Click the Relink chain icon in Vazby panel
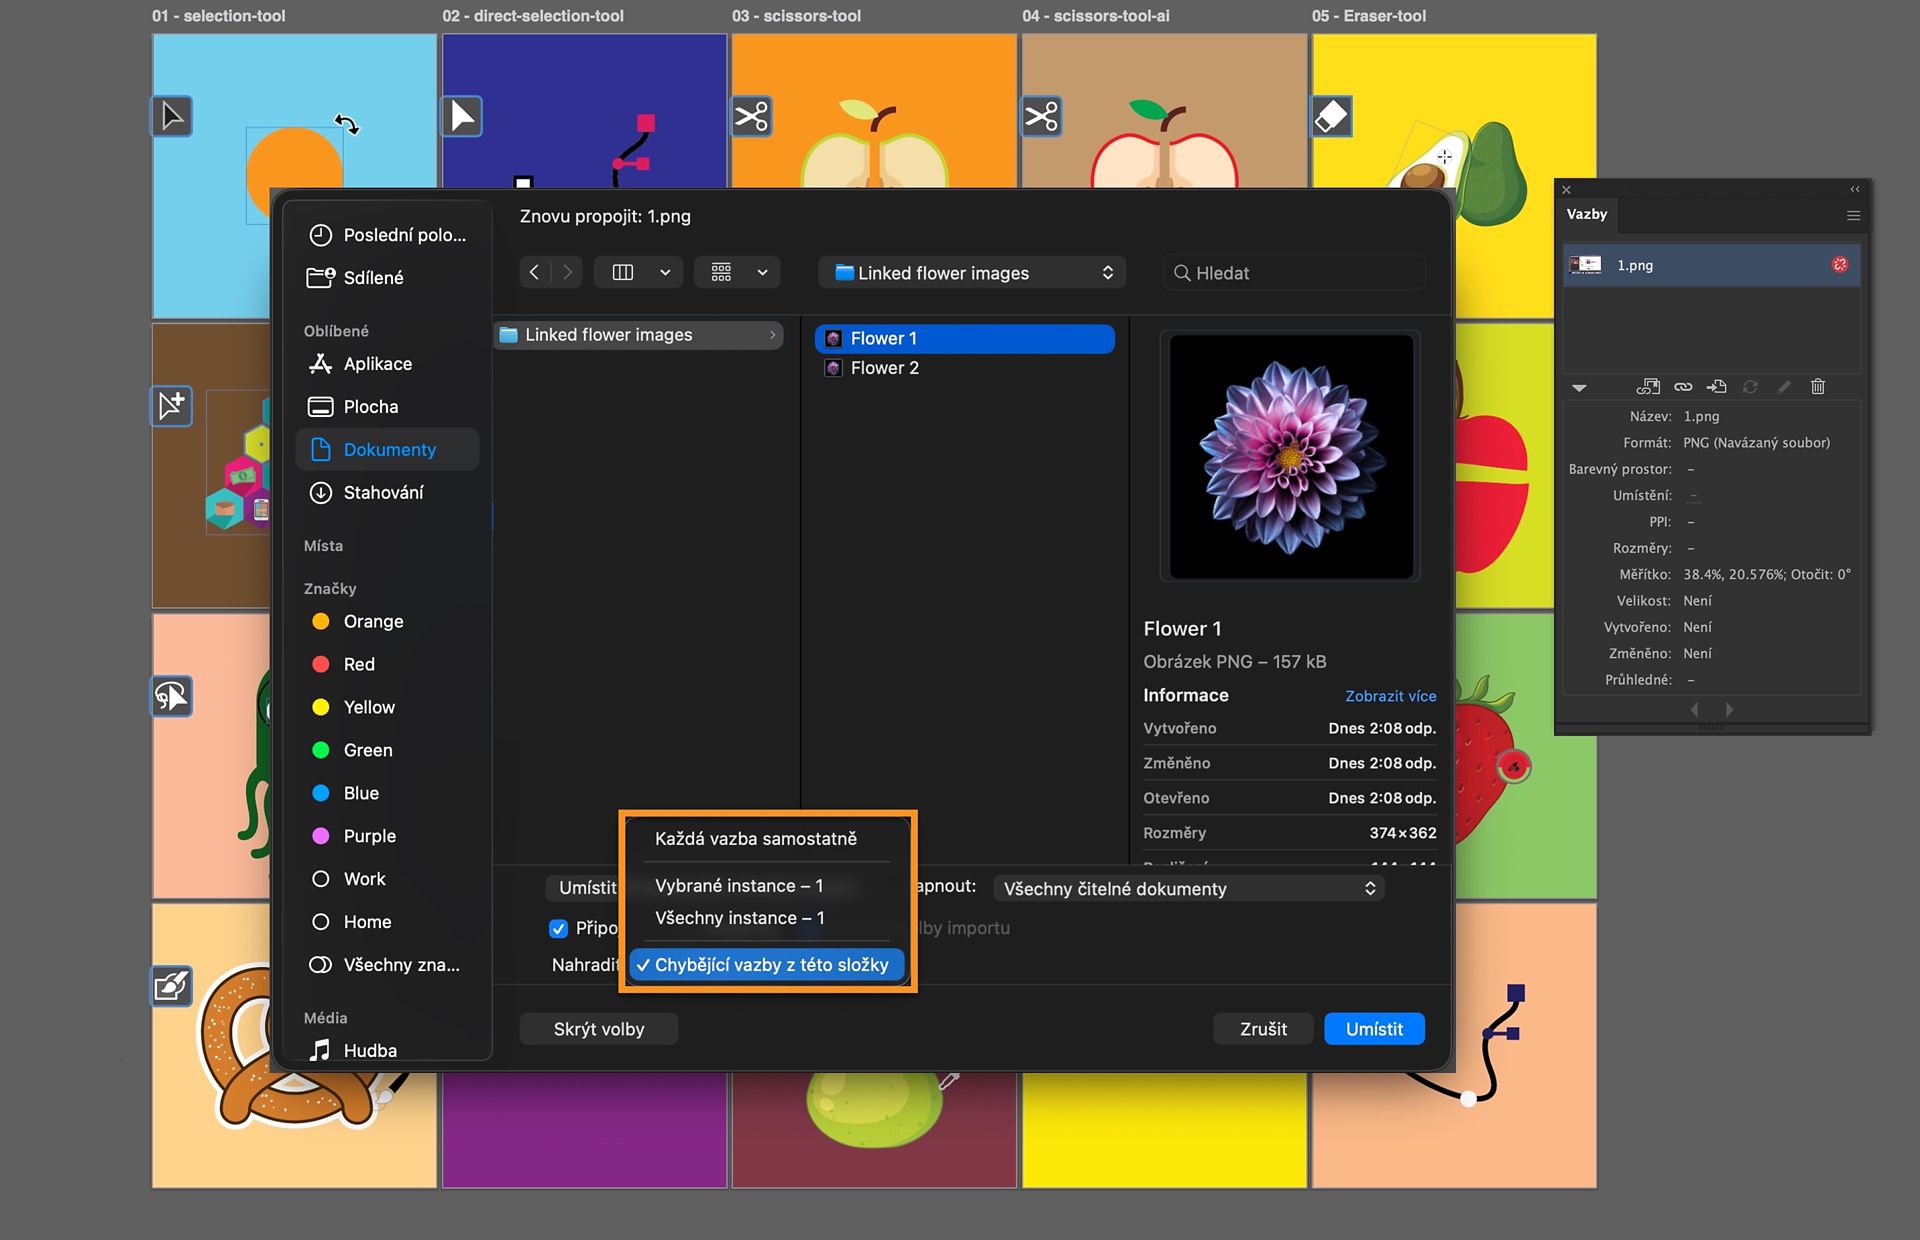The width and height of the screenshot is (1920, 1240). [1683, 387]
